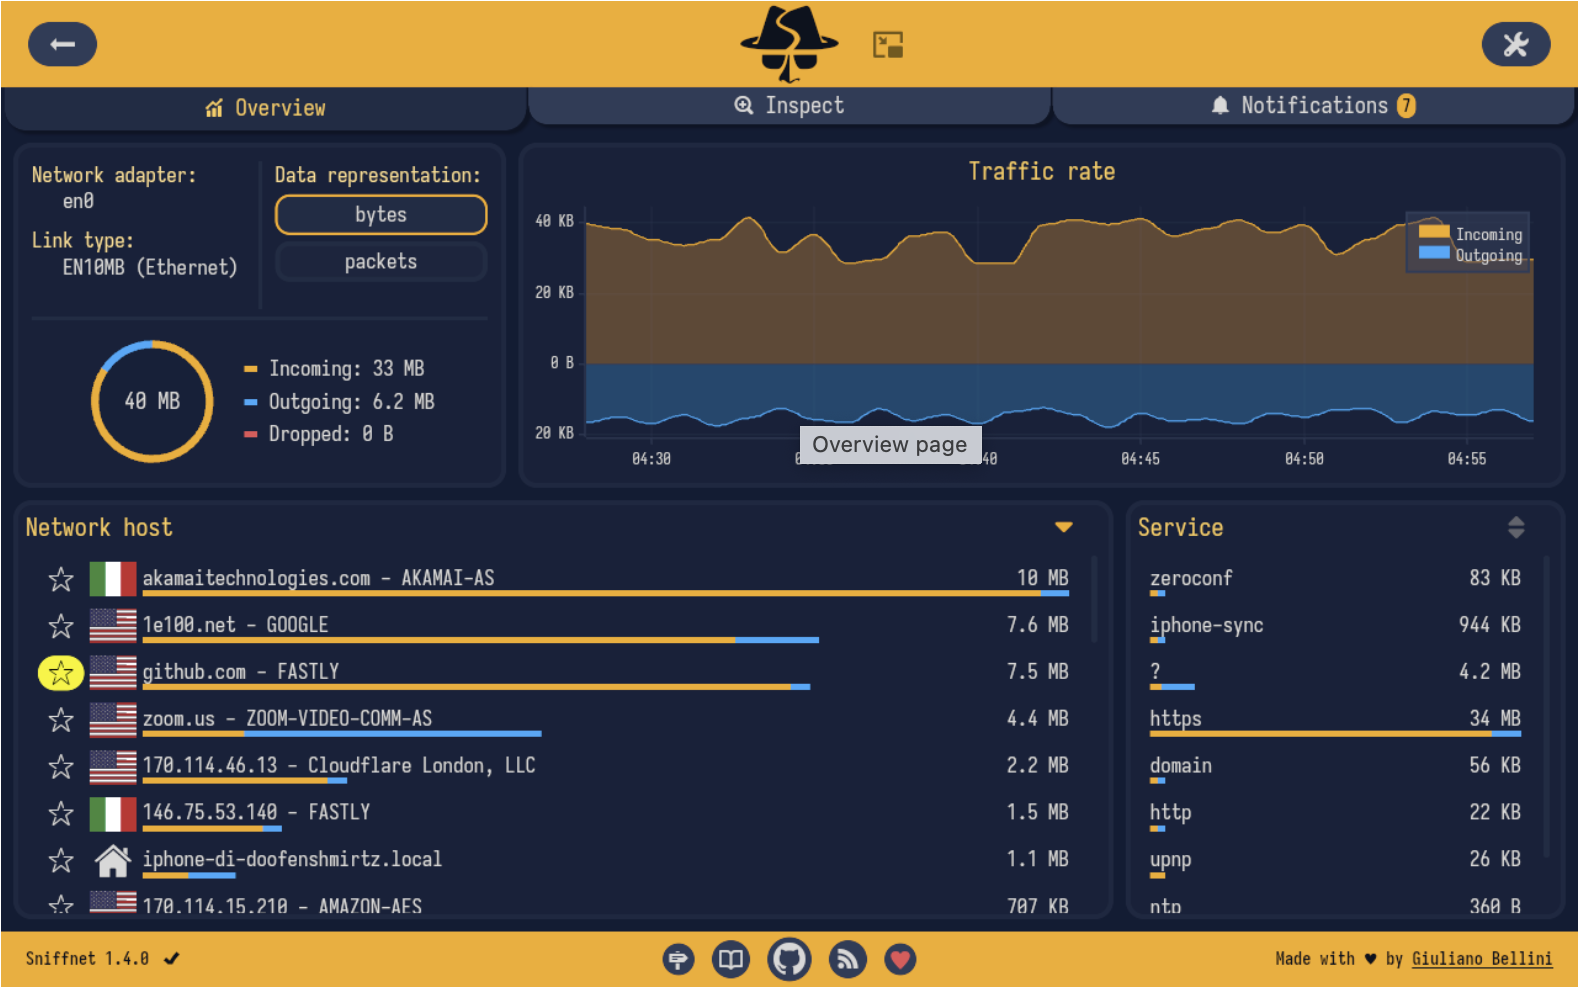The width and height of the screenshot is (1582, 990).
Task: Open the wiki book icon
Action: 731,960
